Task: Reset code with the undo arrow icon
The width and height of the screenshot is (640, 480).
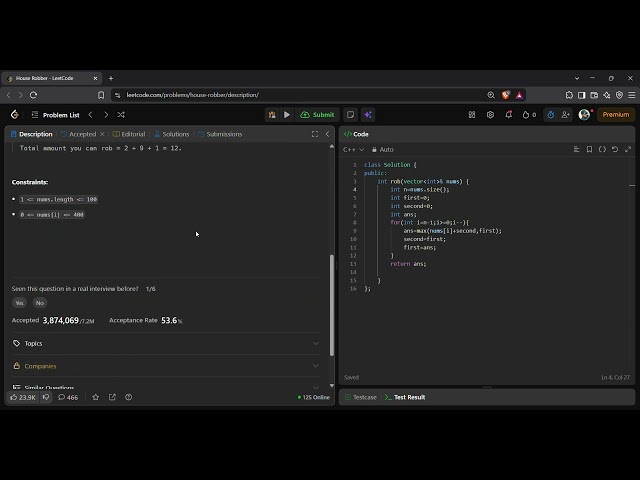Action: 615,149
